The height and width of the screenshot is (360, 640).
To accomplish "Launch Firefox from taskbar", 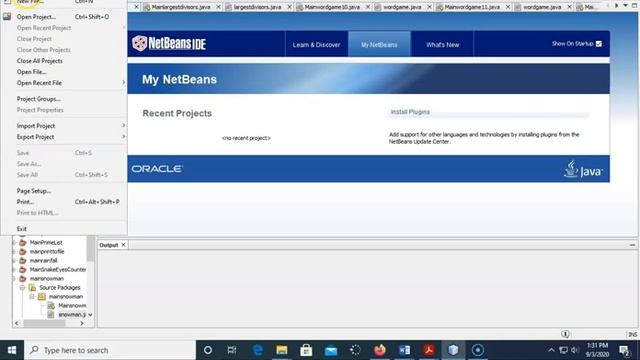I will point(380,350).
